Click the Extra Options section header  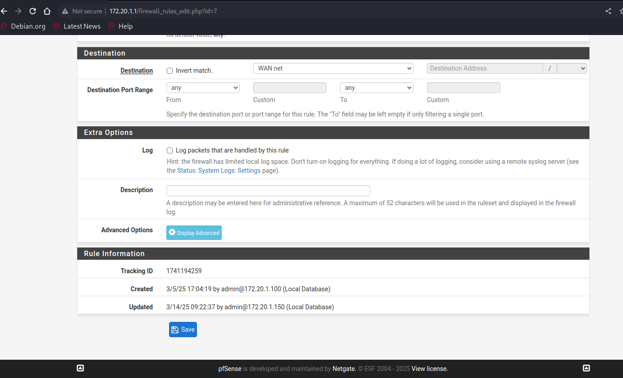(x=333, y=132)
